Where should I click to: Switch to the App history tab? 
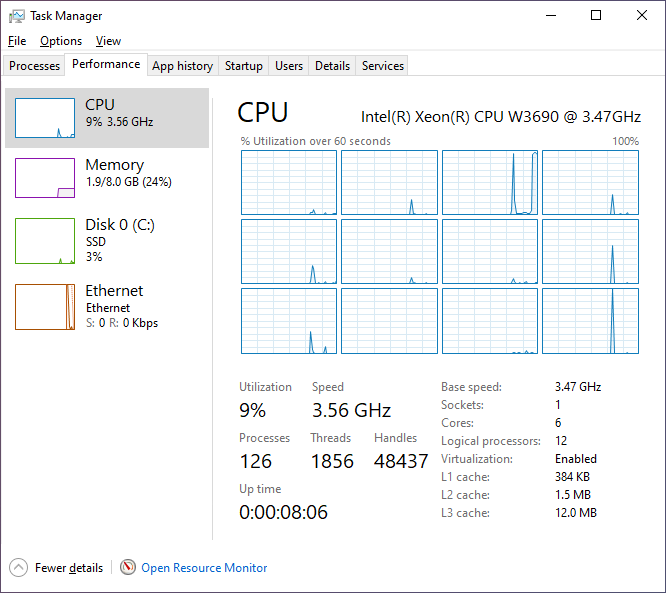tap(182, 66)
